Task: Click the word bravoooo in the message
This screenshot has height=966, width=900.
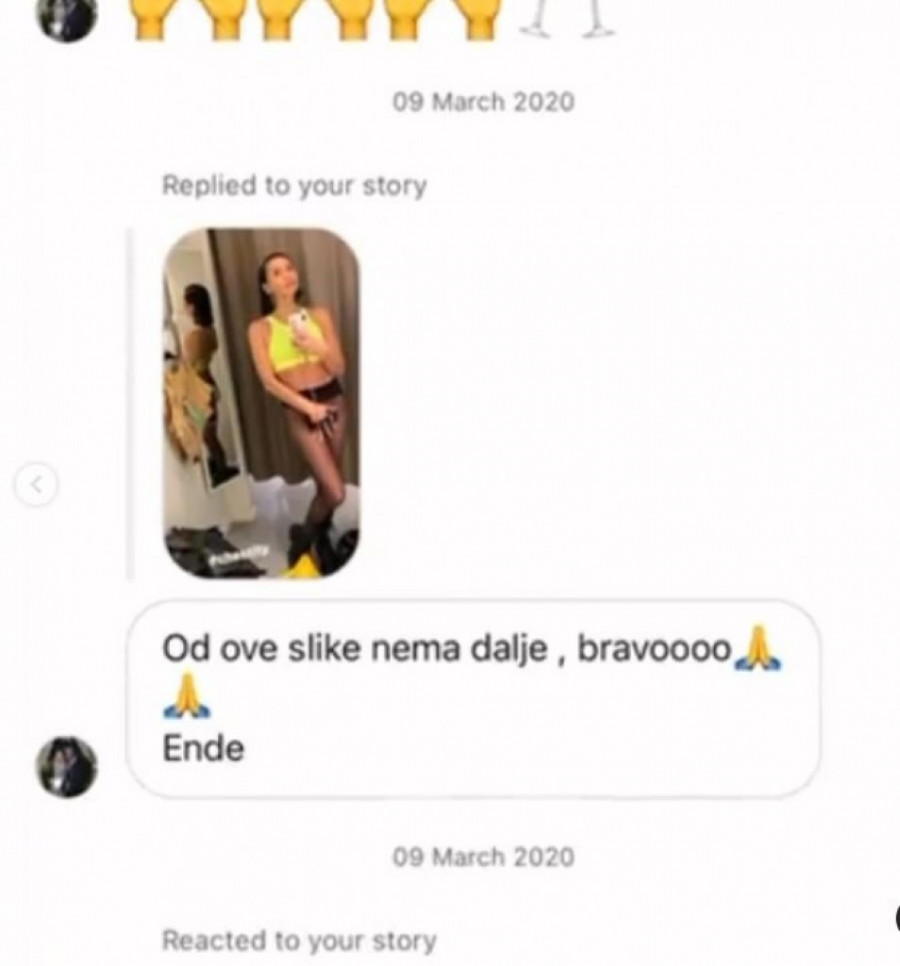Action: pyautogui.click(x=654, y=649)
